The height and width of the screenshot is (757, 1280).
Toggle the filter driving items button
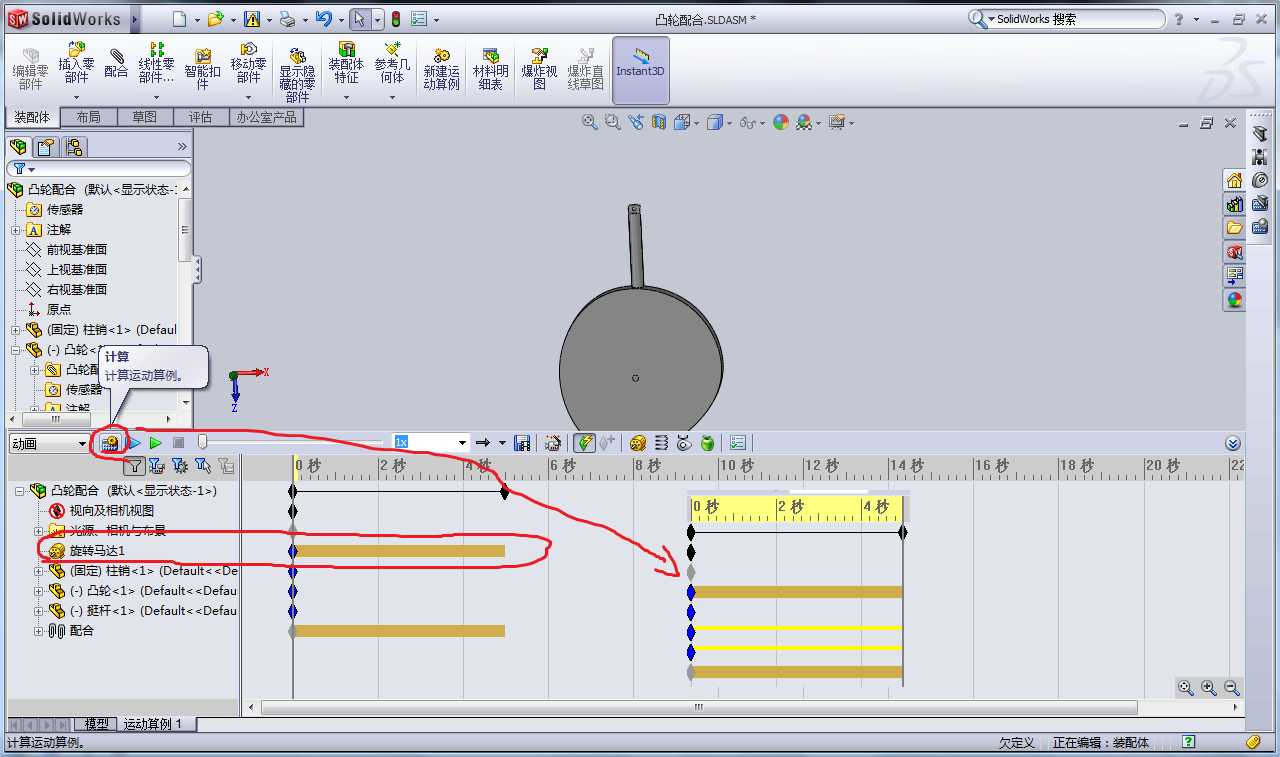click(180, 465)
